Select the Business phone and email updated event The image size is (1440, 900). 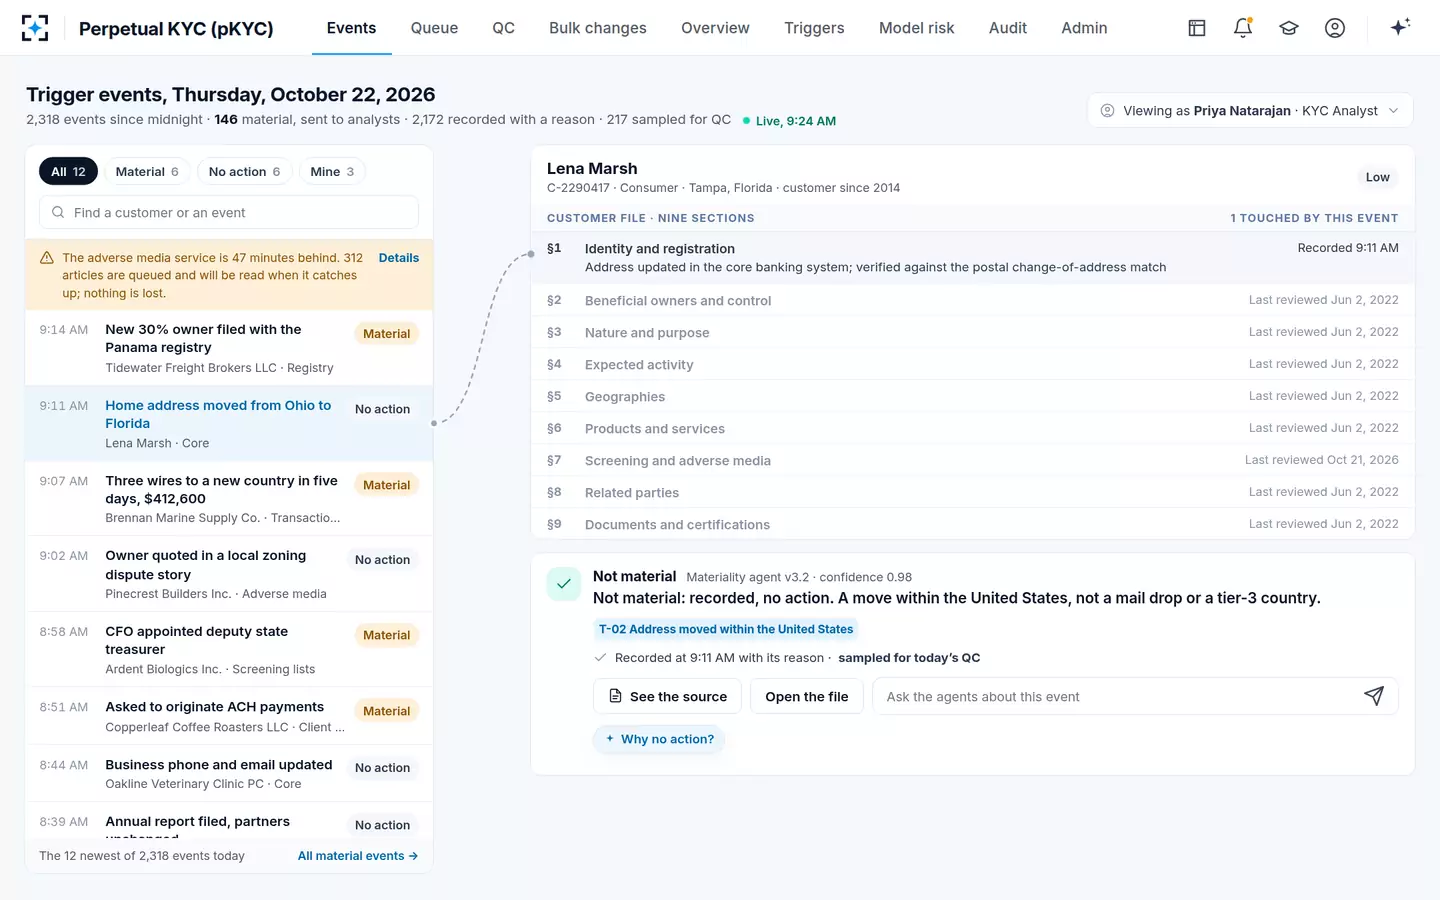(x=229, y=774)
